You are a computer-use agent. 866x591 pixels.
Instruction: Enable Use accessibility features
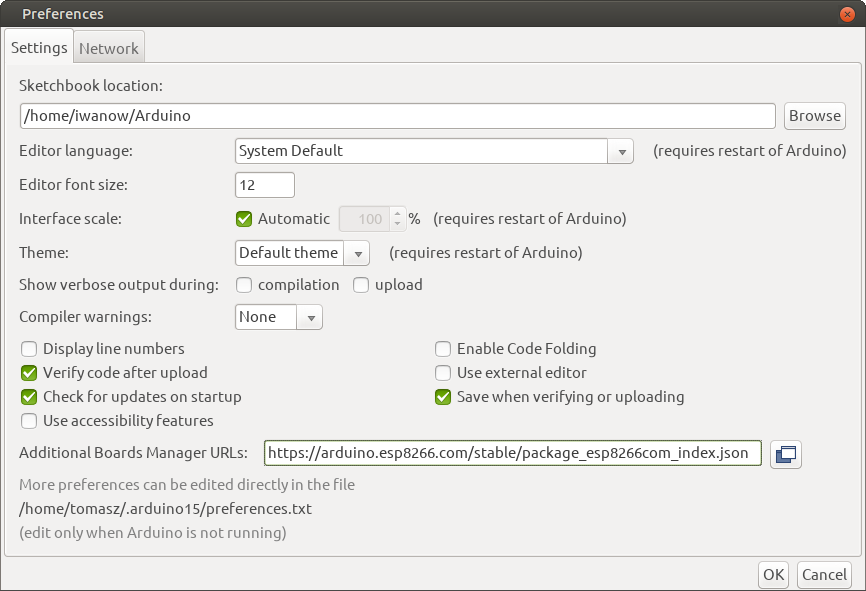tap(29, 421)
